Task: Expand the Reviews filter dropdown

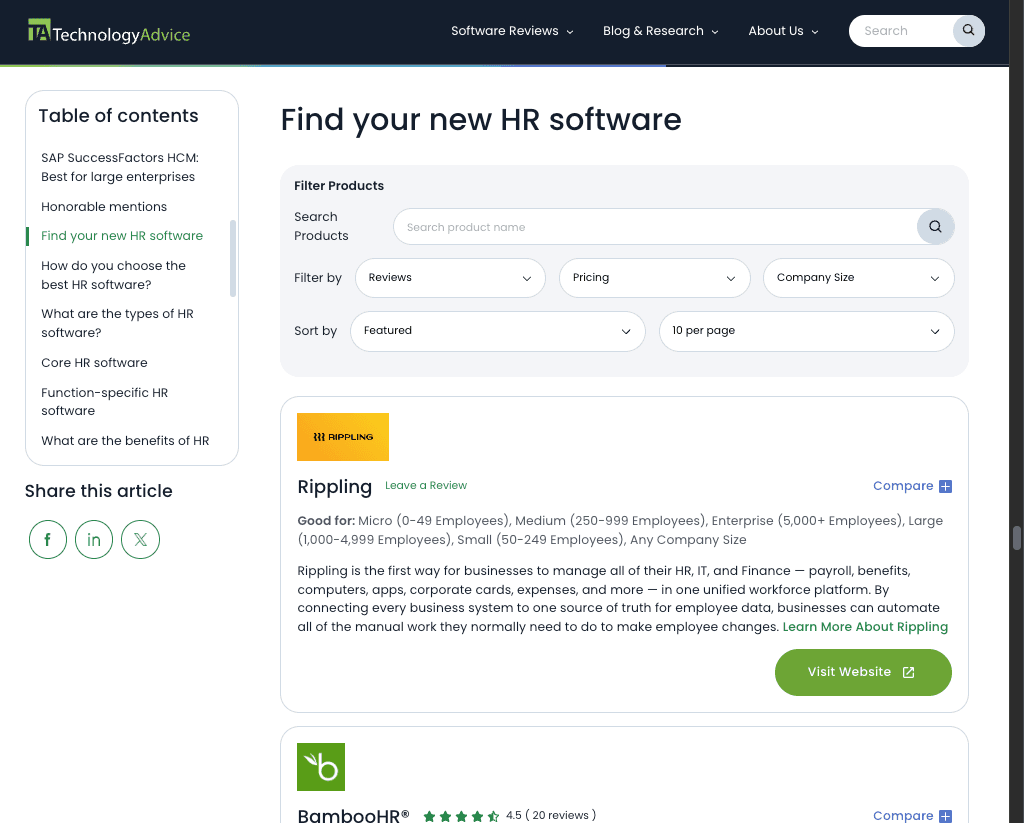Action: point(451,278)
